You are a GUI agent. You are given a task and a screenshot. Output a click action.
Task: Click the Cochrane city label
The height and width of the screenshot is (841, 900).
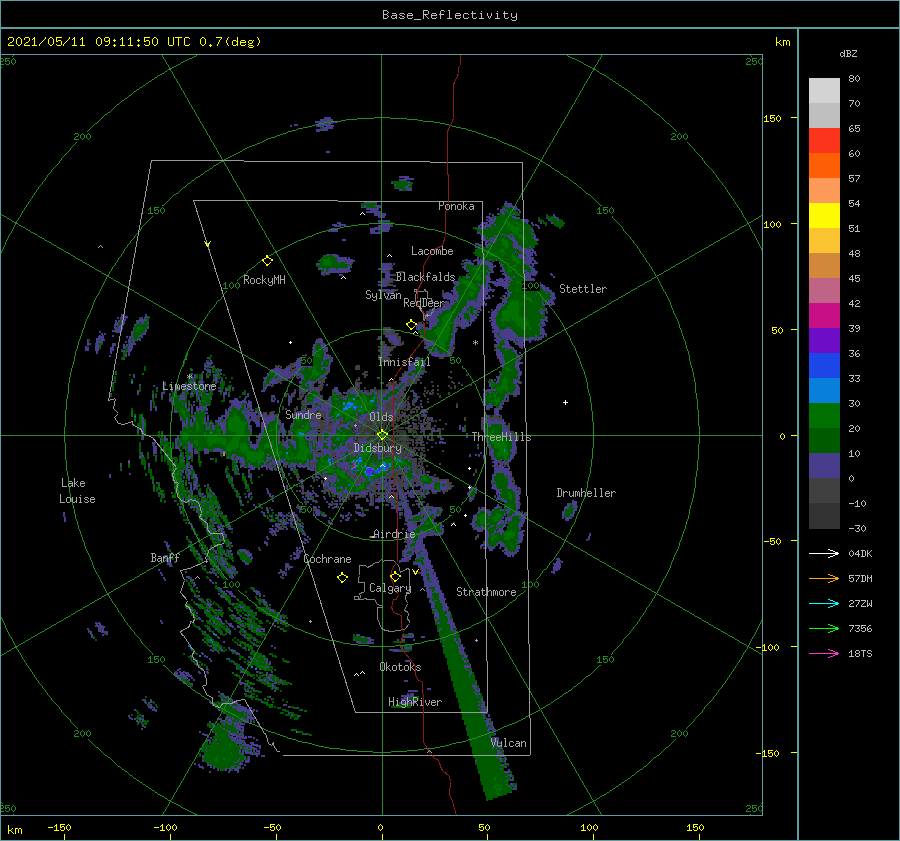point(327,559)
